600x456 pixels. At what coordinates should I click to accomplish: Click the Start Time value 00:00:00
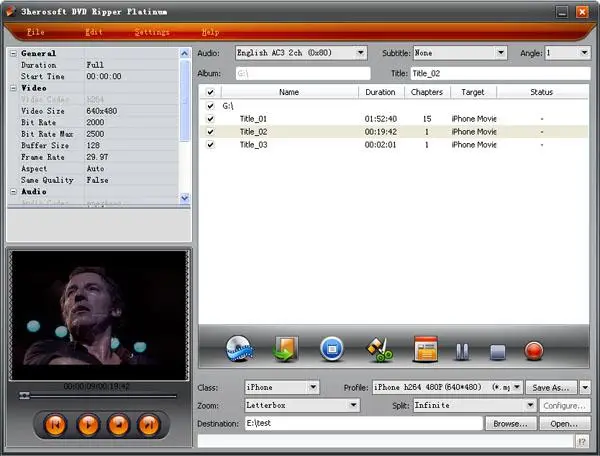coord(104,77)
